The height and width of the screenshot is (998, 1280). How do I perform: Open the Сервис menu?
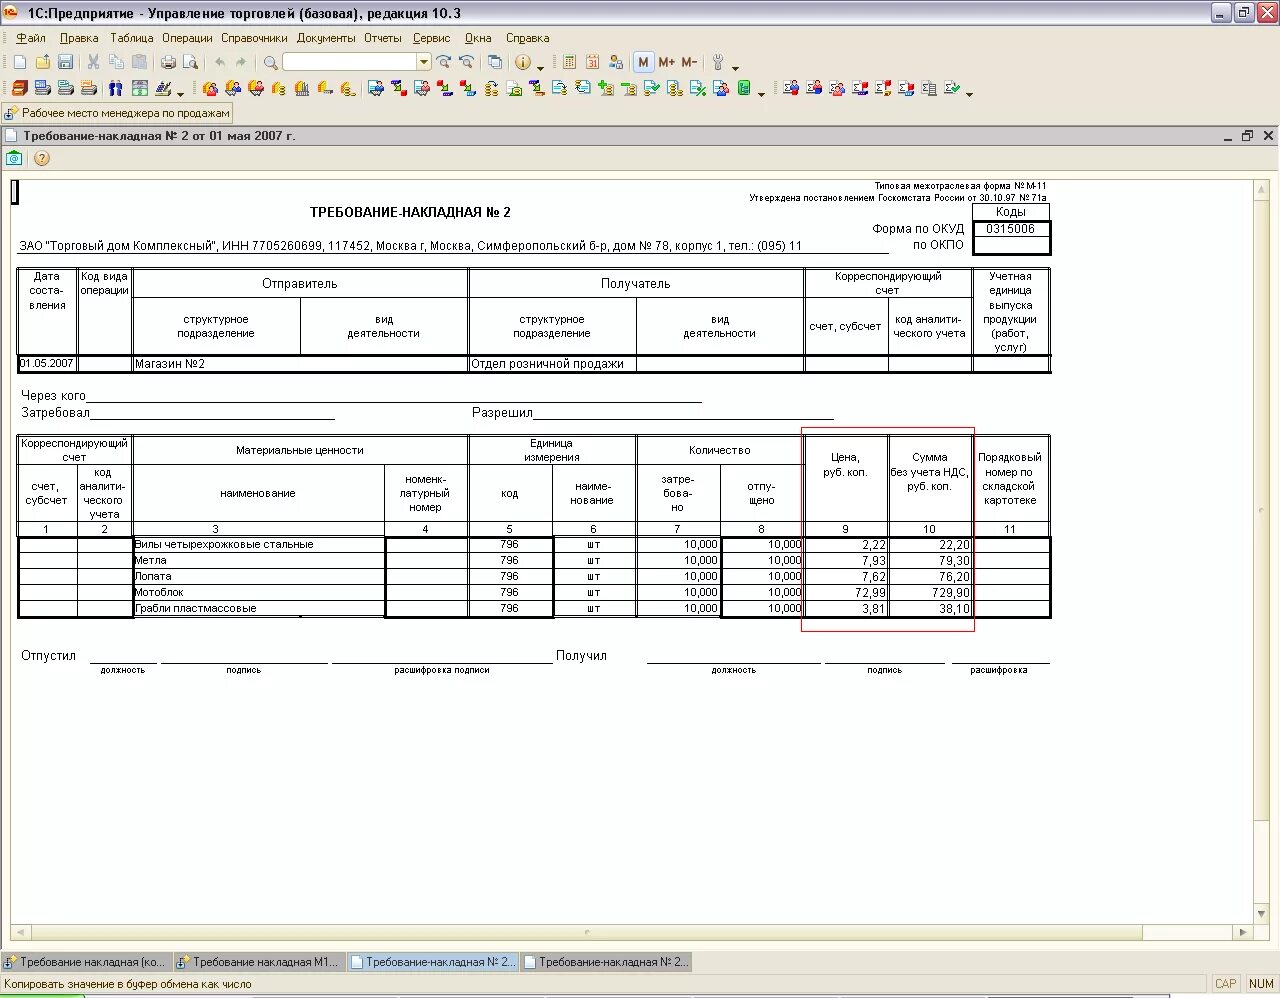[x=432, y=38]
